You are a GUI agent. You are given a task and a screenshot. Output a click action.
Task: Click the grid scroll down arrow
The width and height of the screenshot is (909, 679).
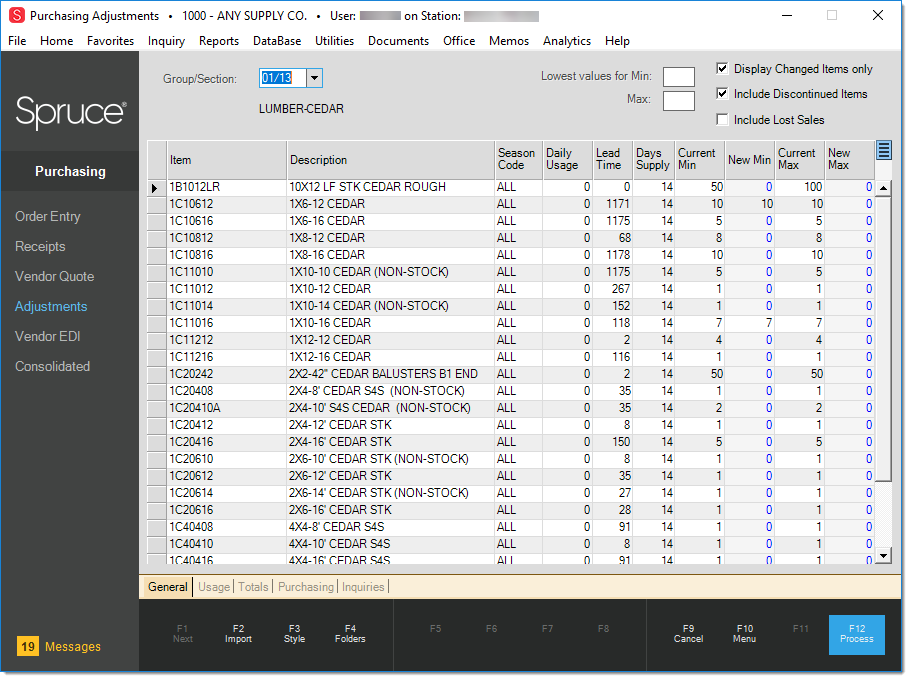(x=883, y=555)
